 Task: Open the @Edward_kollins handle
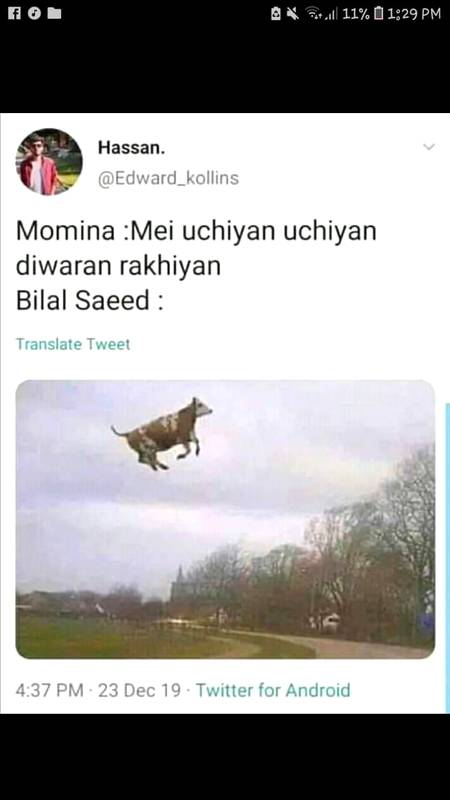168,178
